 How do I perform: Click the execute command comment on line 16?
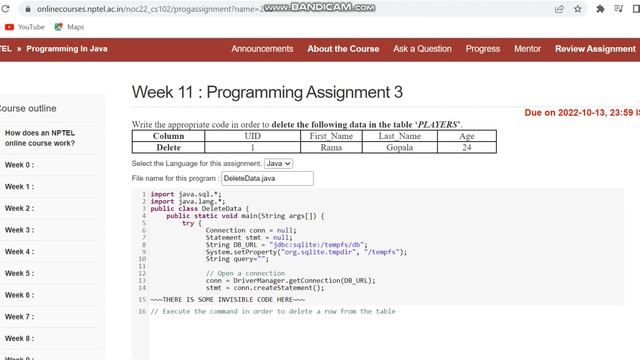tap(273, 311)
